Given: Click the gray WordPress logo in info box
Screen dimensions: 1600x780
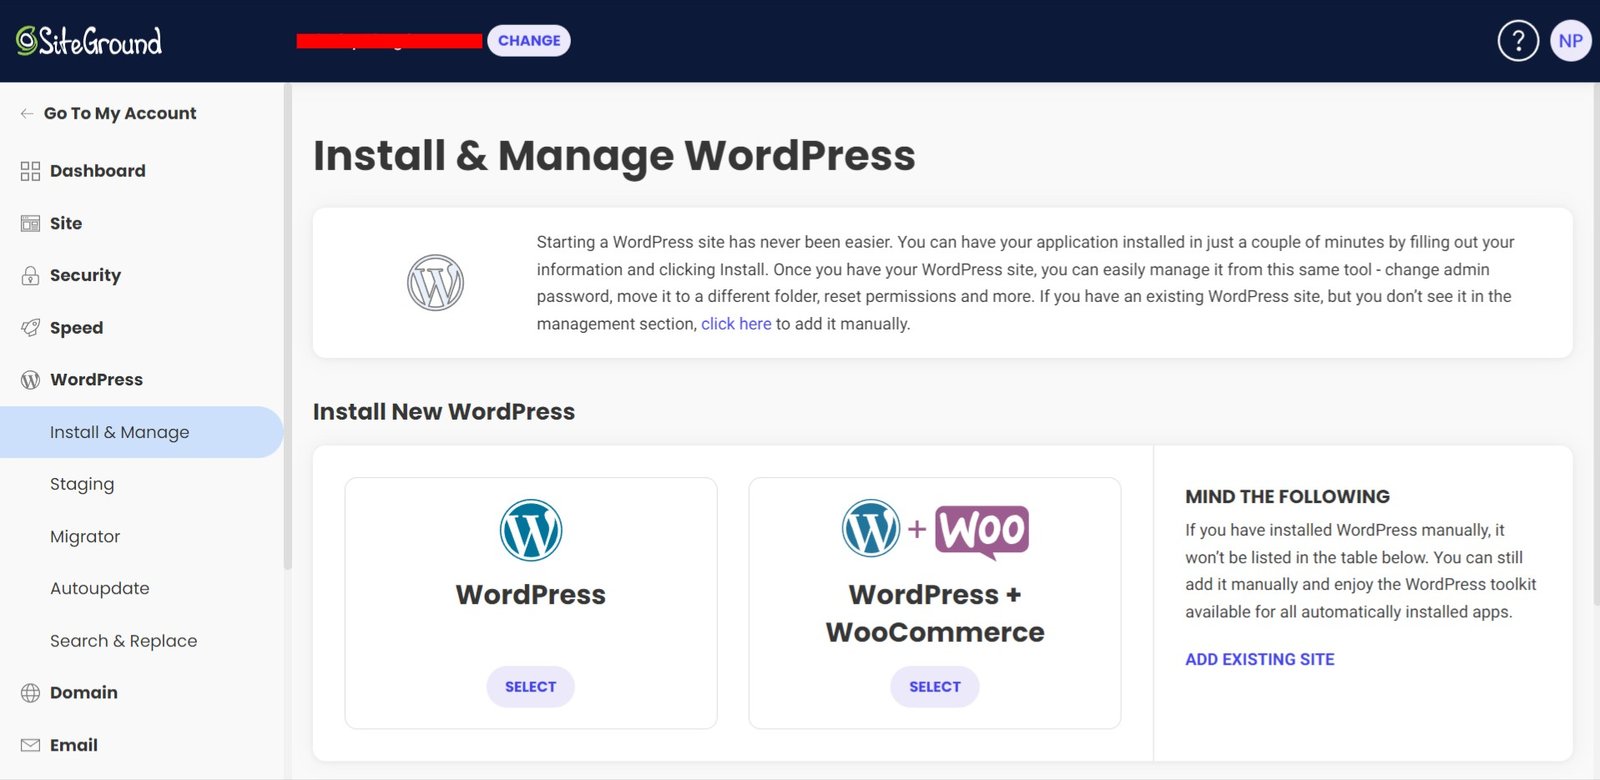Looking at the screenshot, I should click(435, 283).
